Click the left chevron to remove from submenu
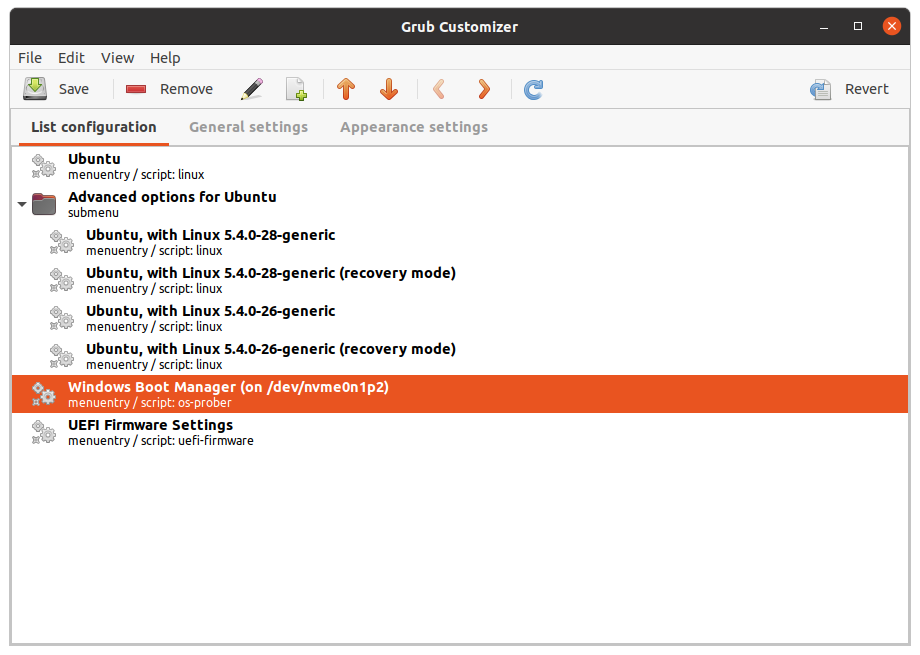Viewport: 920px width, 655px height. [x=439, y=89]
